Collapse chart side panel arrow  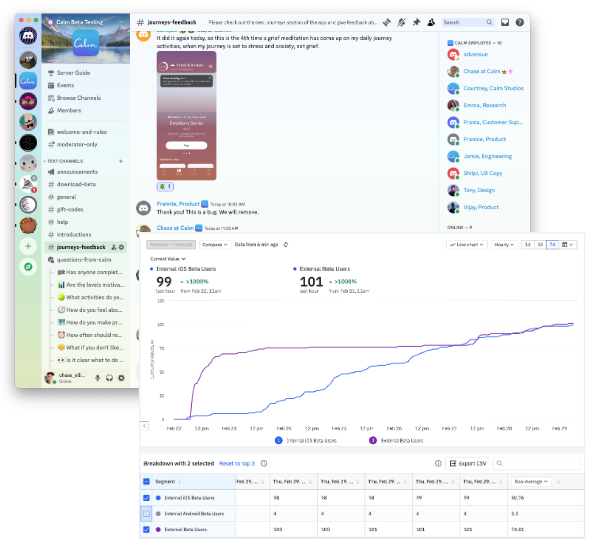145,426
